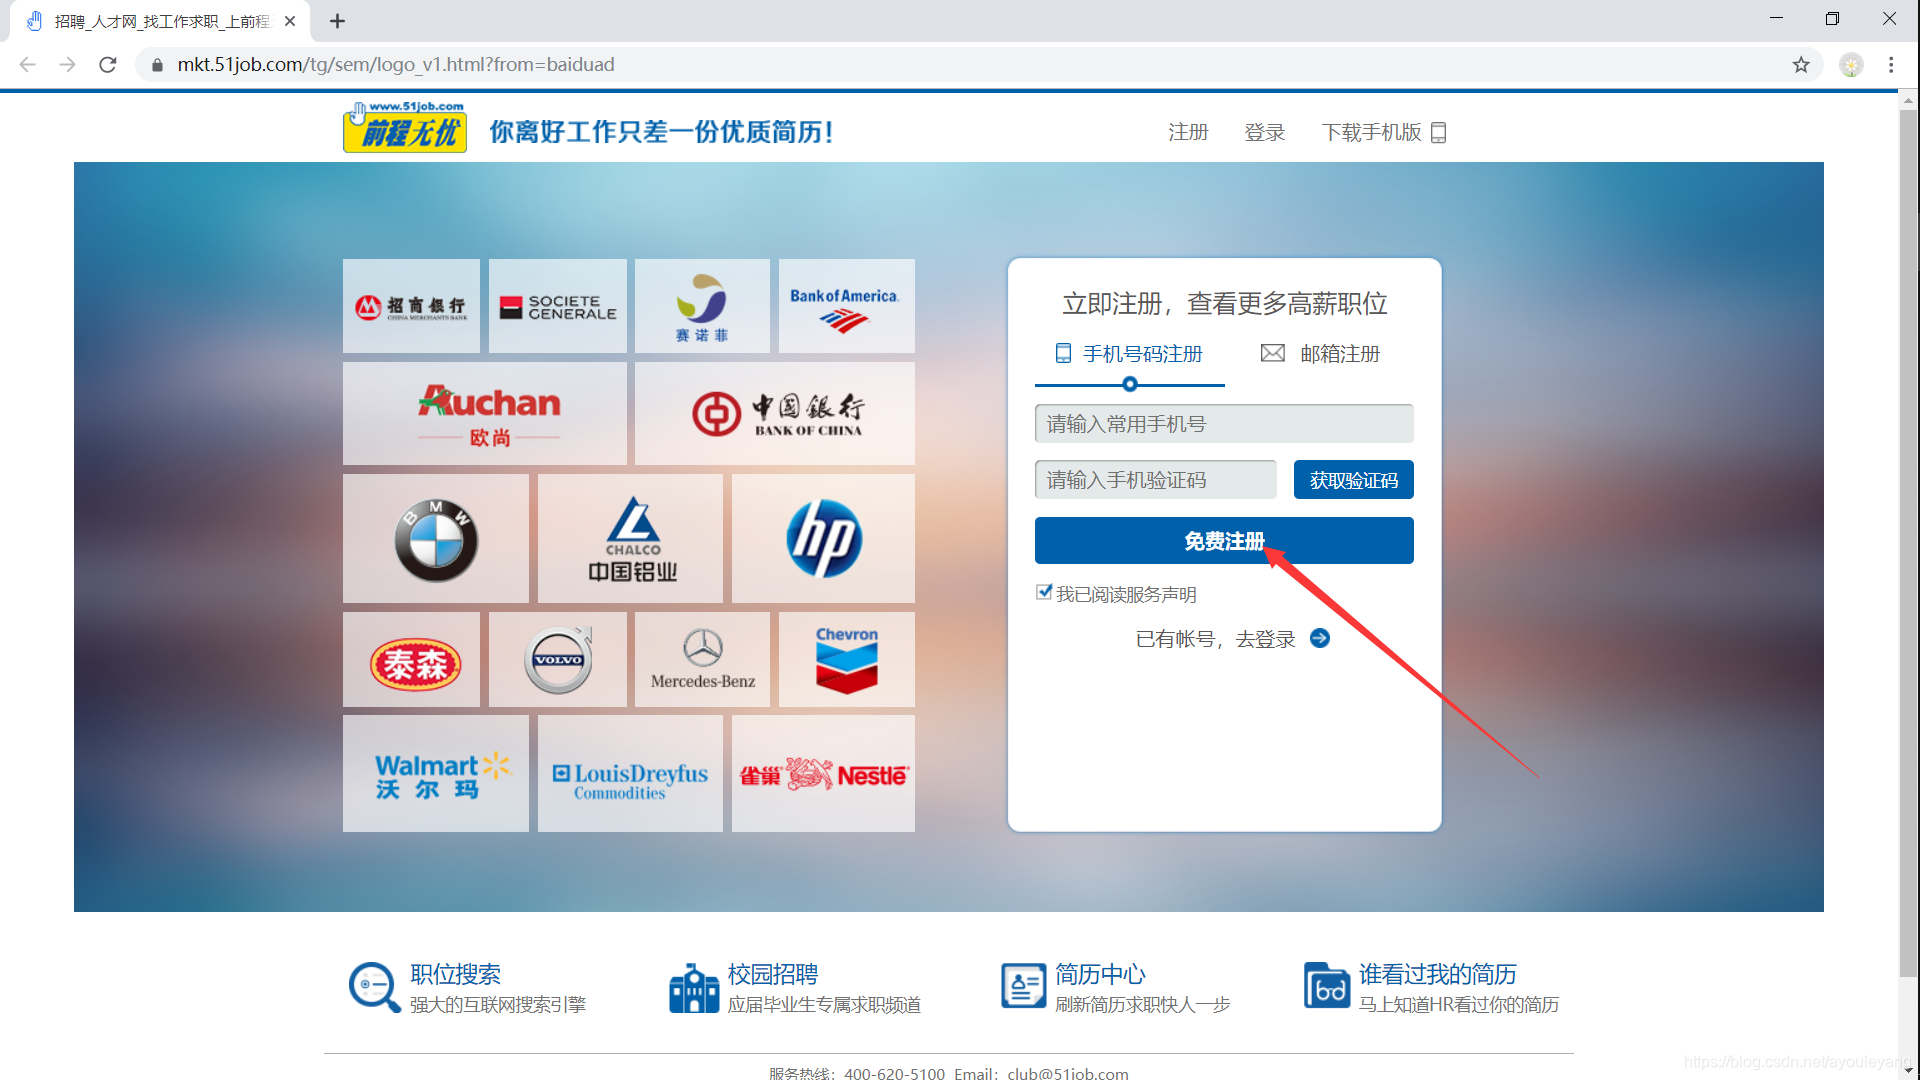Open a new browser tab
Image resolution: width=1920 pixels, height=1080 pixels.
click(x=337, y=21)
